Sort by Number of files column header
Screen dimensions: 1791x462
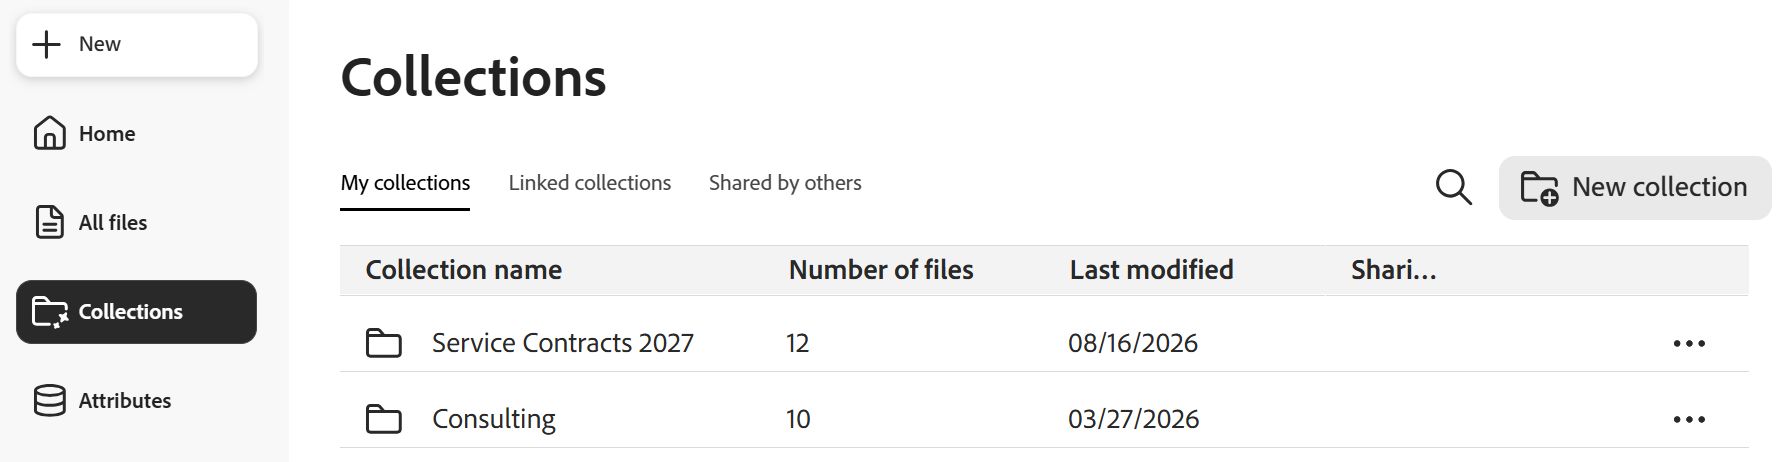click(x=881, y=270)
